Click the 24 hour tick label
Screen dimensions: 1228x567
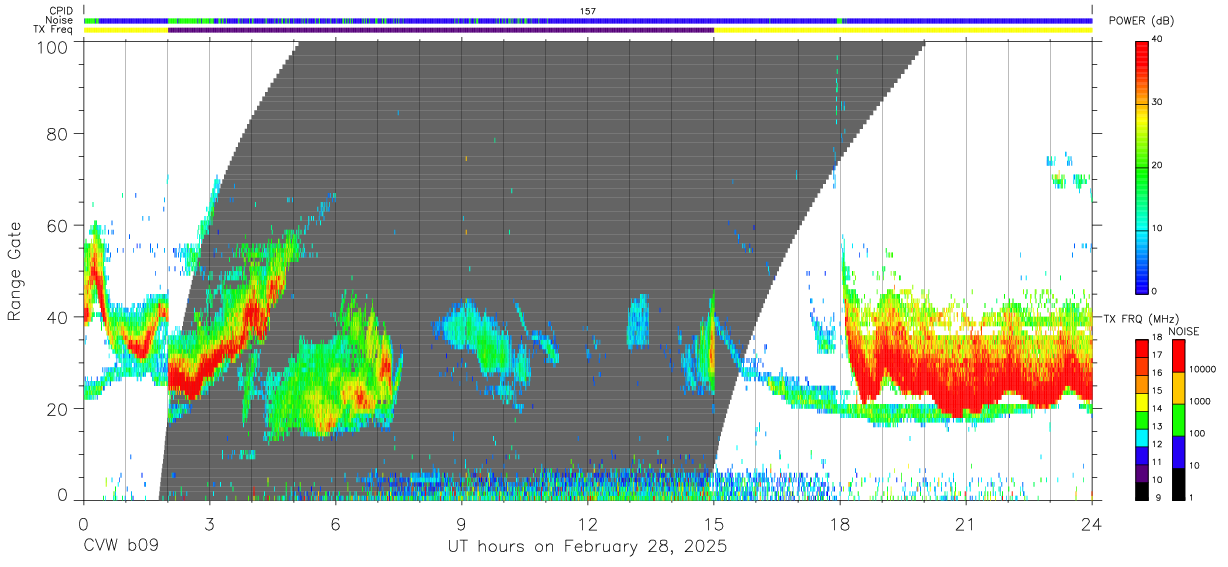coord(1092,524)
